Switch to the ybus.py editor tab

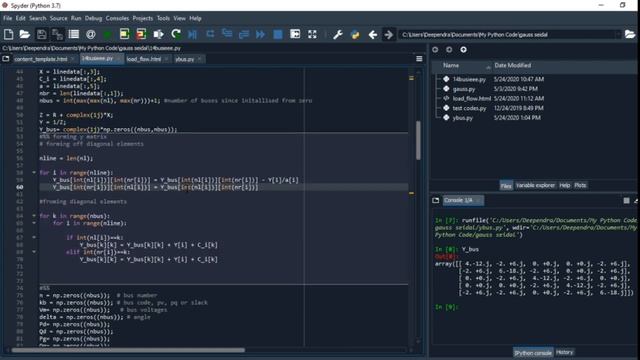tap(184, 59)
